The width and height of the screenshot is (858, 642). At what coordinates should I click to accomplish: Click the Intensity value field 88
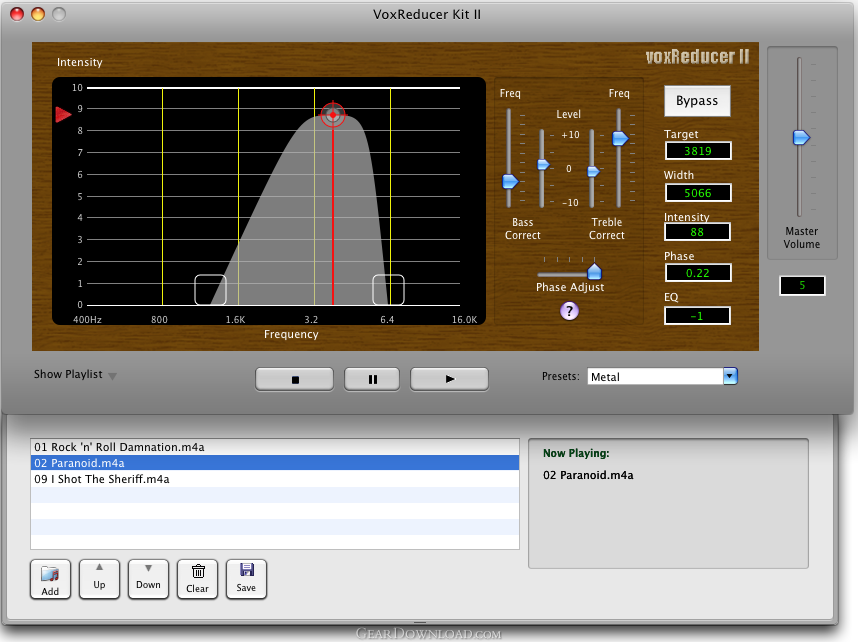tap(697, 232)
